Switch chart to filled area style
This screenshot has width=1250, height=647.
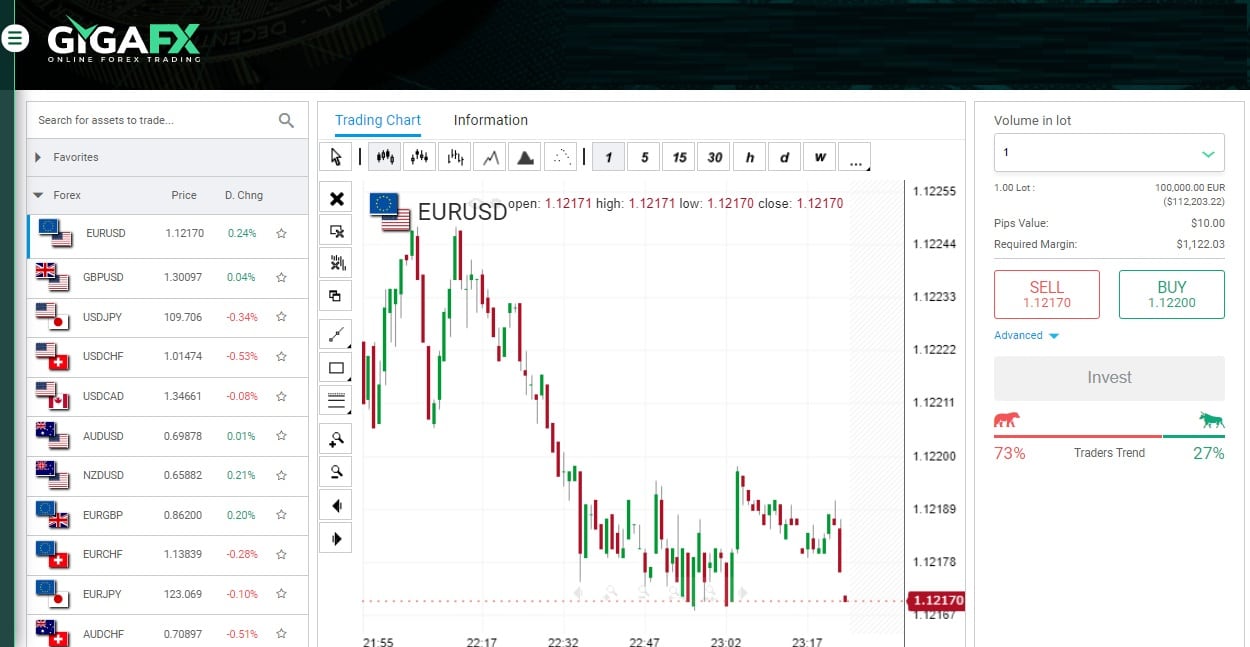pyautogui.click(x=525, y=157)
